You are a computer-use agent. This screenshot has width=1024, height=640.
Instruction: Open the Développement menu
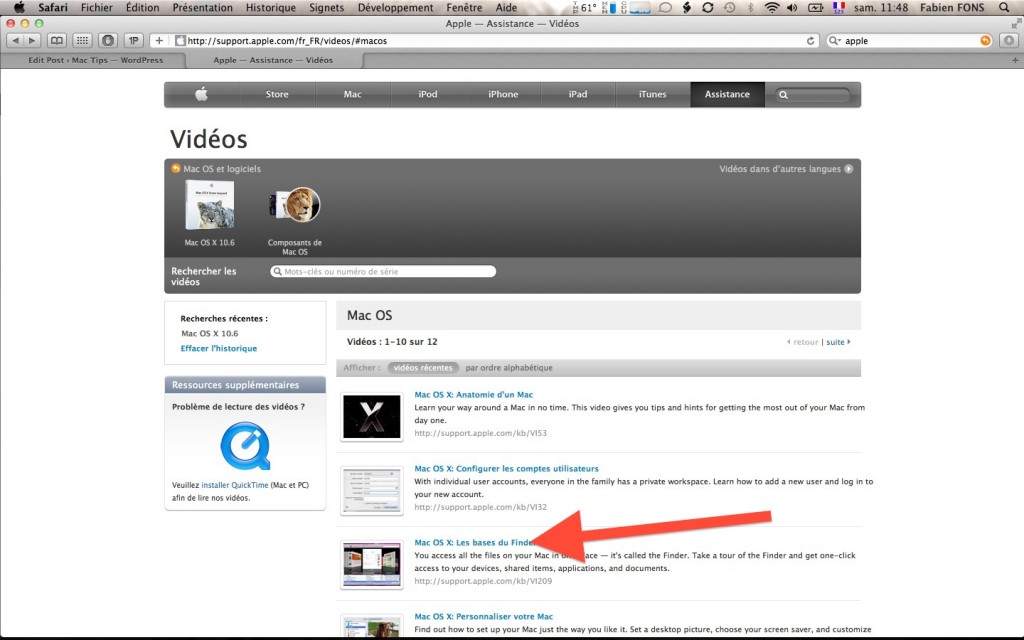(x=396, y=8)
